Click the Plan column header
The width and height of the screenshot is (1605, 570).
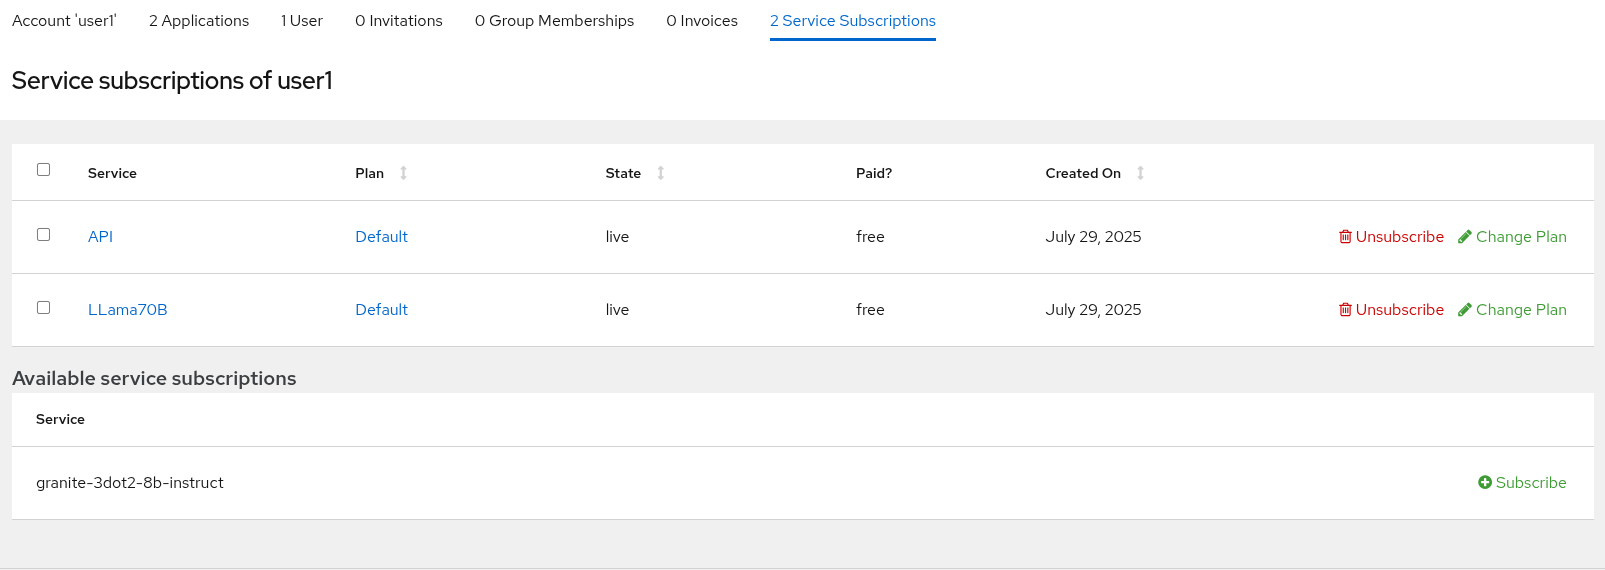370,173
